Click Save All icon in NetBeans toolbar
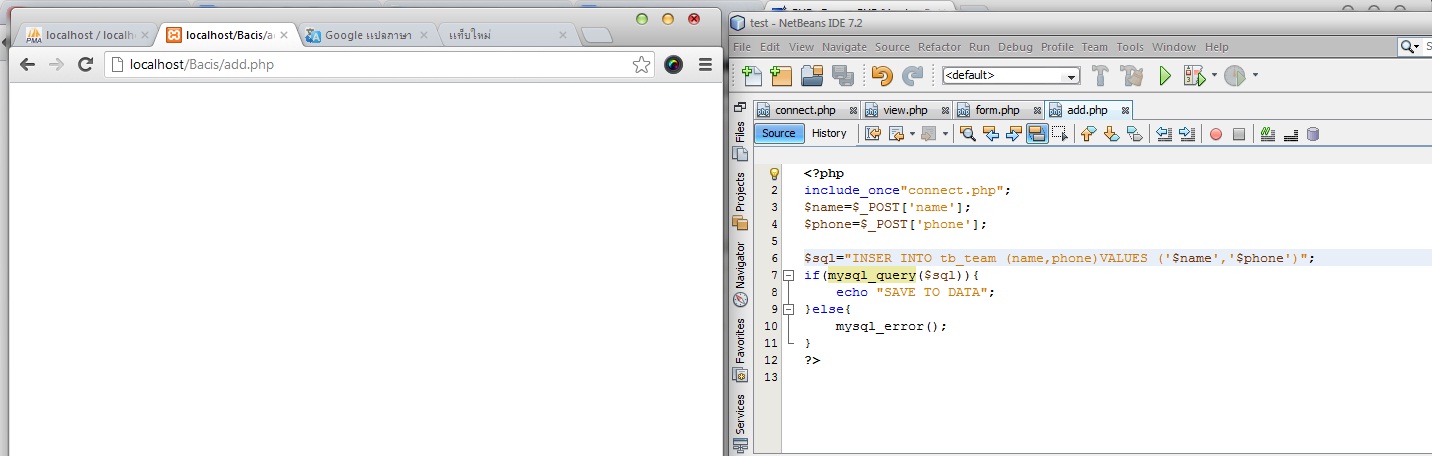1432x456 pixels. [842, 75]
